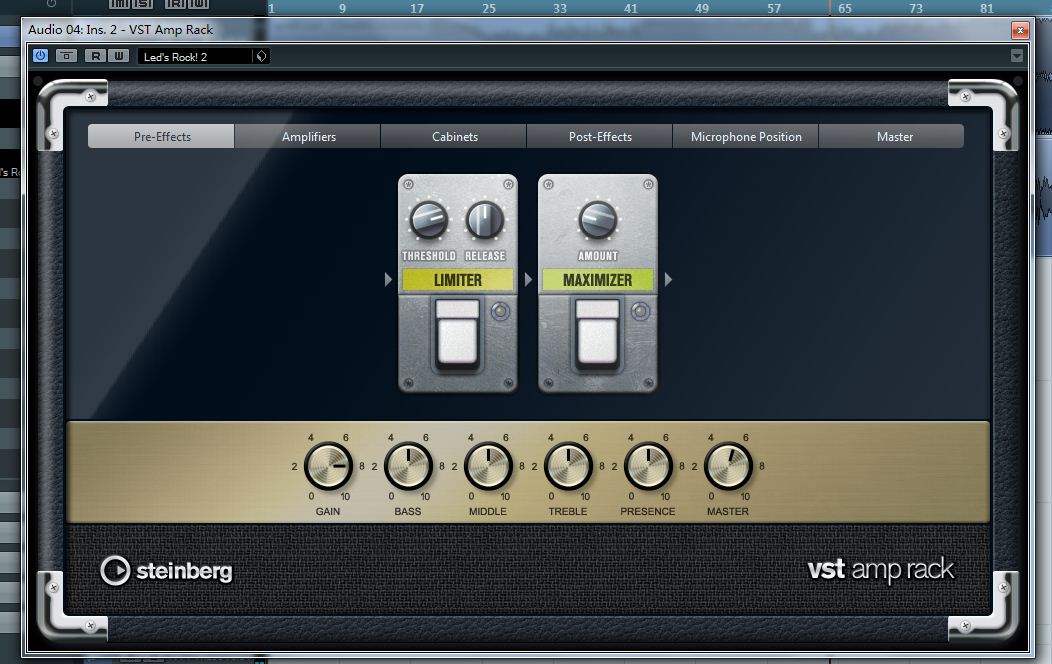The width and height of the screenshot is (1052, 664).
Task: Toggle the plug-in power/activate button
Action: pyautogui.click(x=40, y=56)
